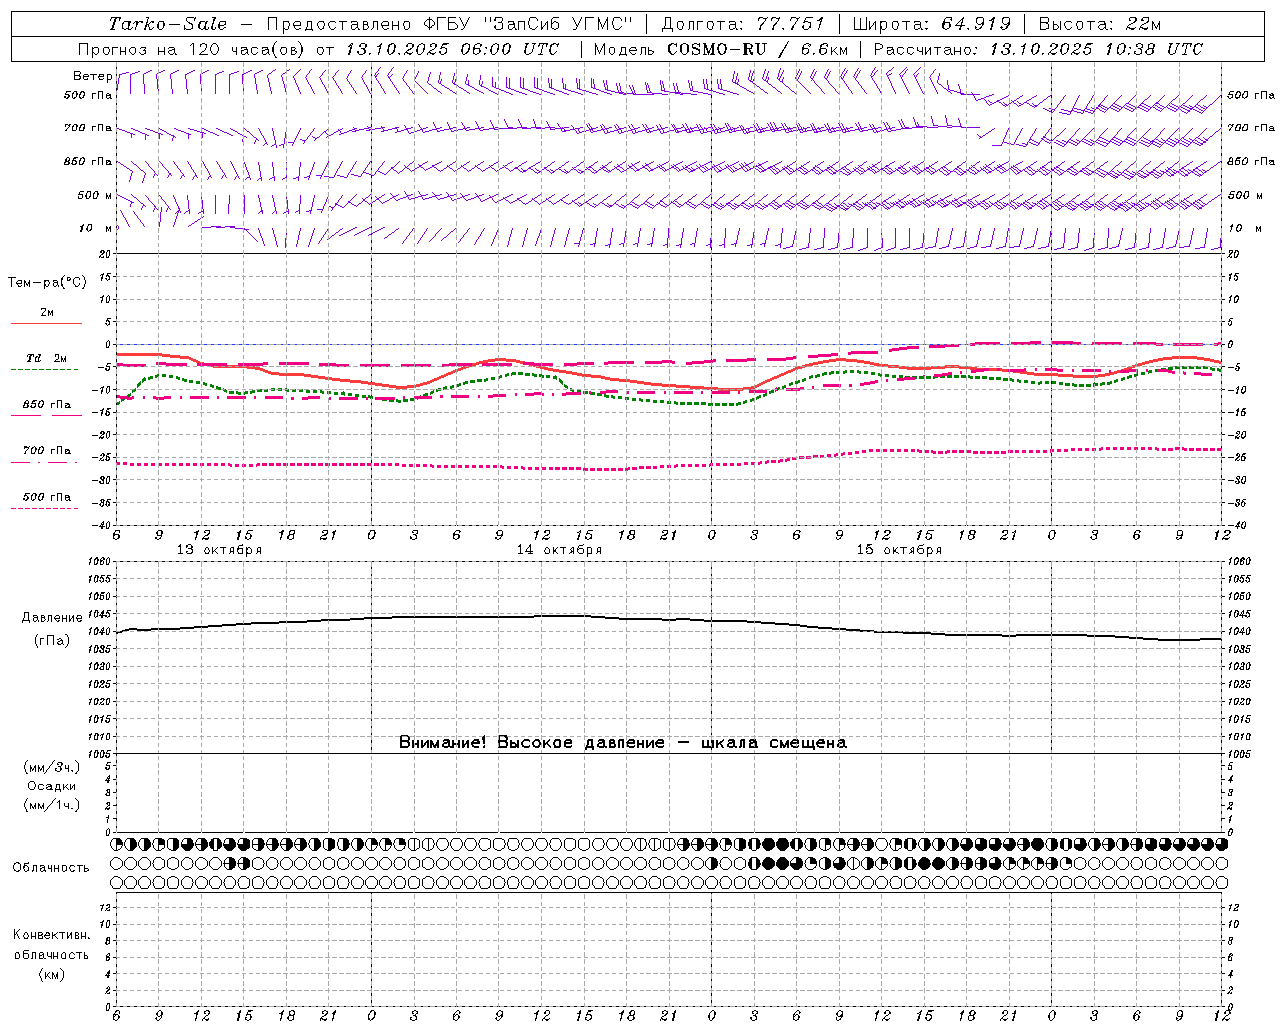The image size is (1280, 1024).
Task: Select the 'Предоставлено ФГБУ "ЗапСиб УГМС"' provider text
Action: tap(449, 24)
